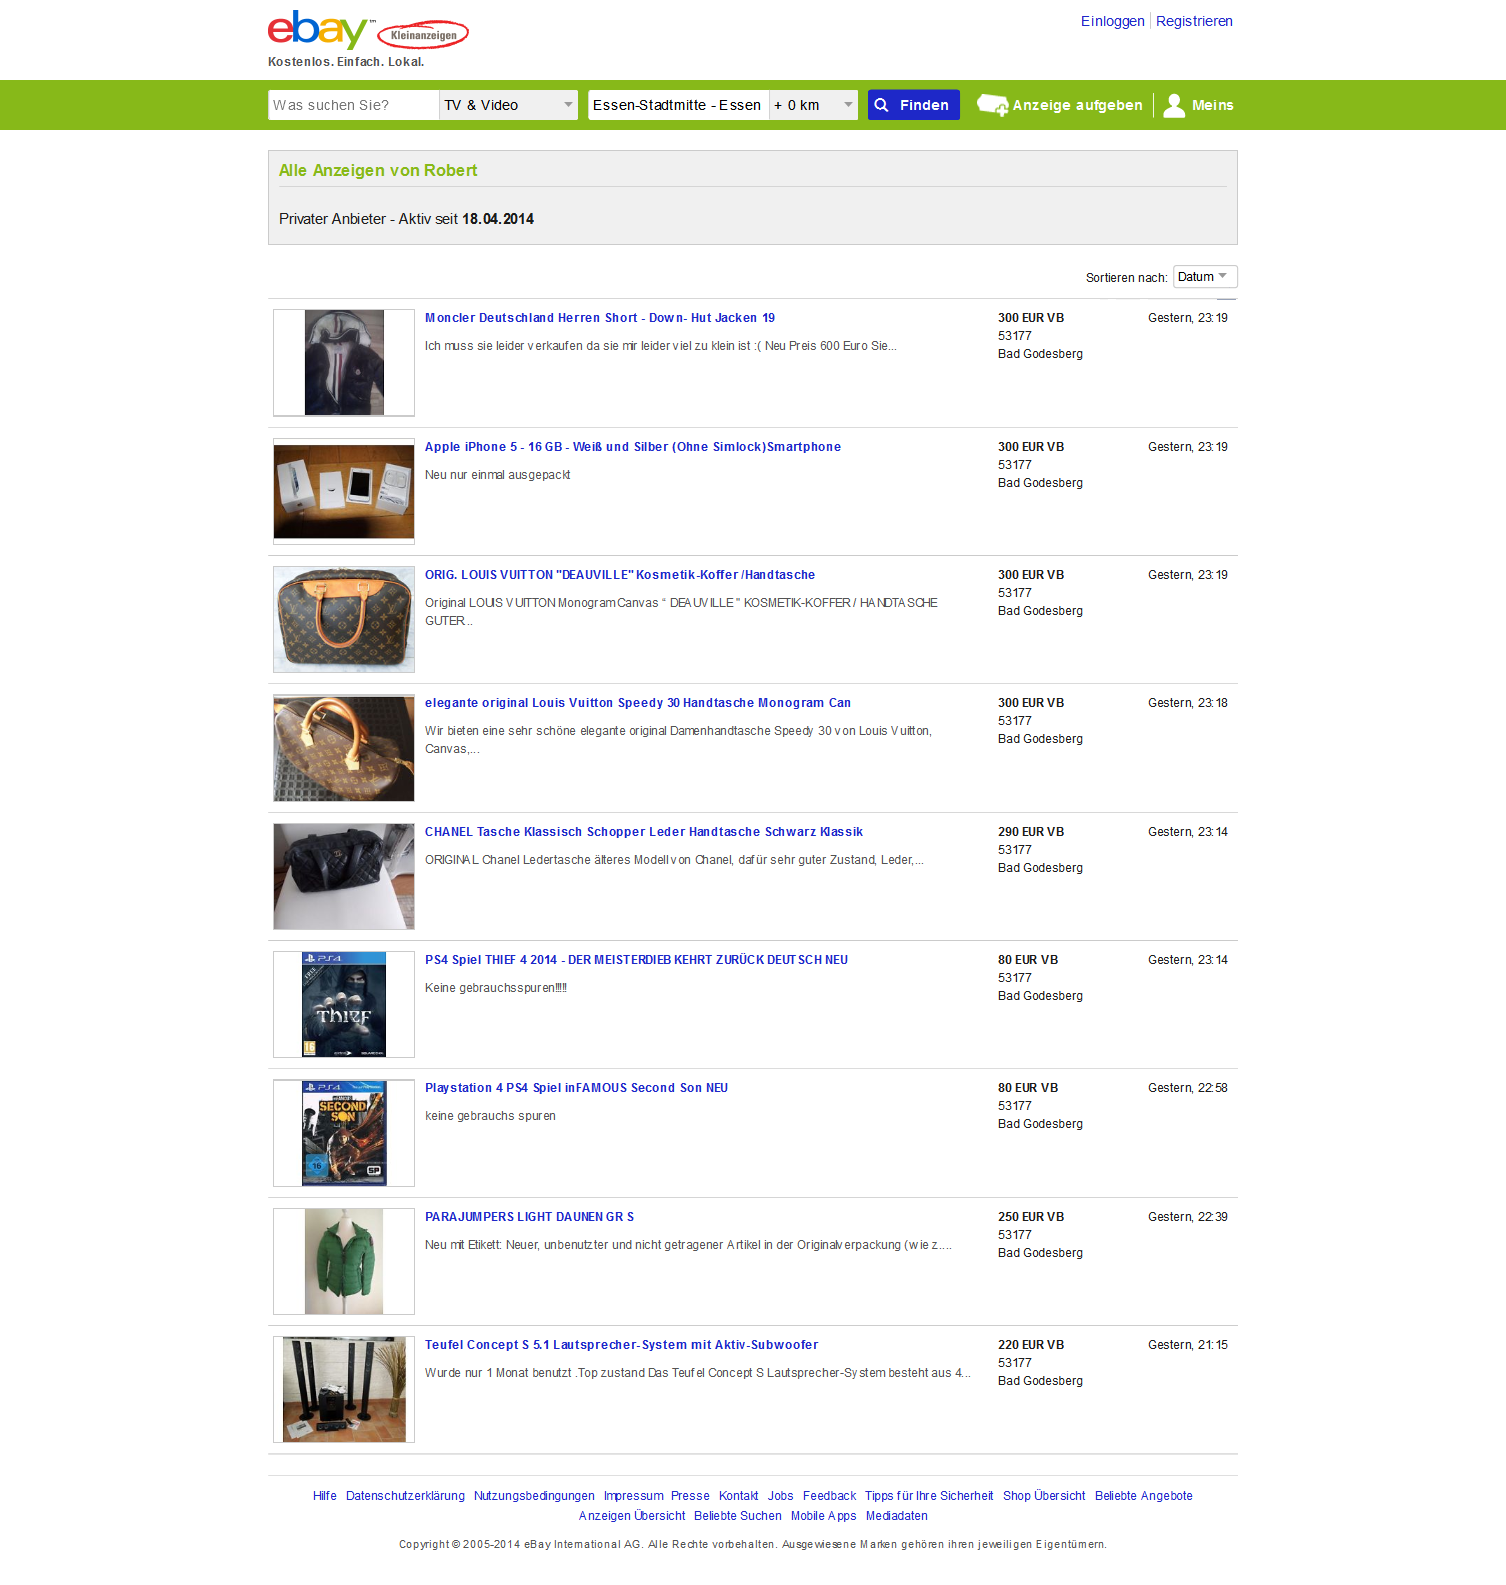The image size is (1506, 1585).
Task: Open the TV & Video category dropdown
Action: [508, 105]
